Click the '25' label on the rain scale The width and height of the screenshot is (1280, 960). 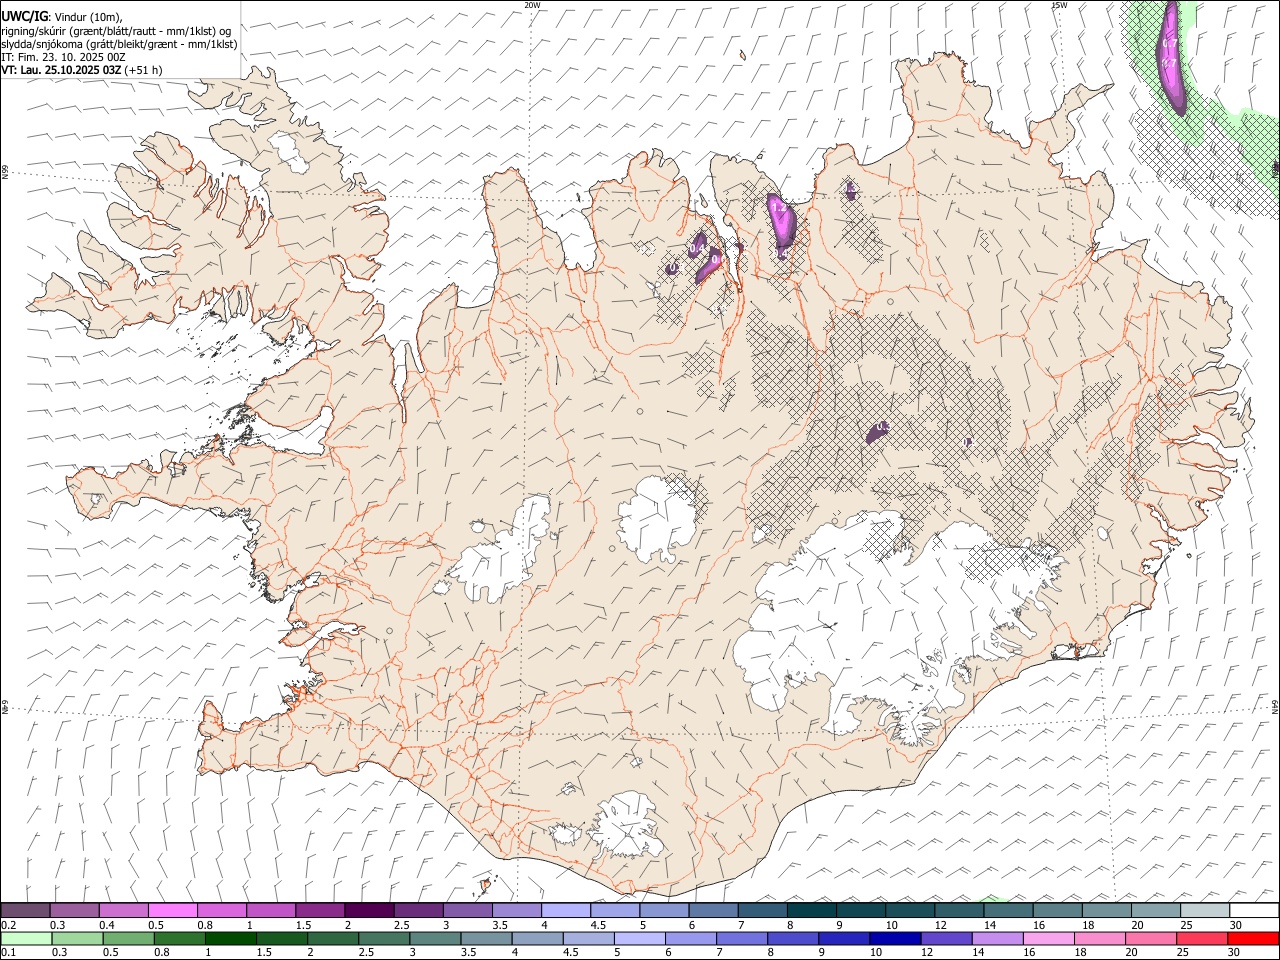tap(1182, 953)
